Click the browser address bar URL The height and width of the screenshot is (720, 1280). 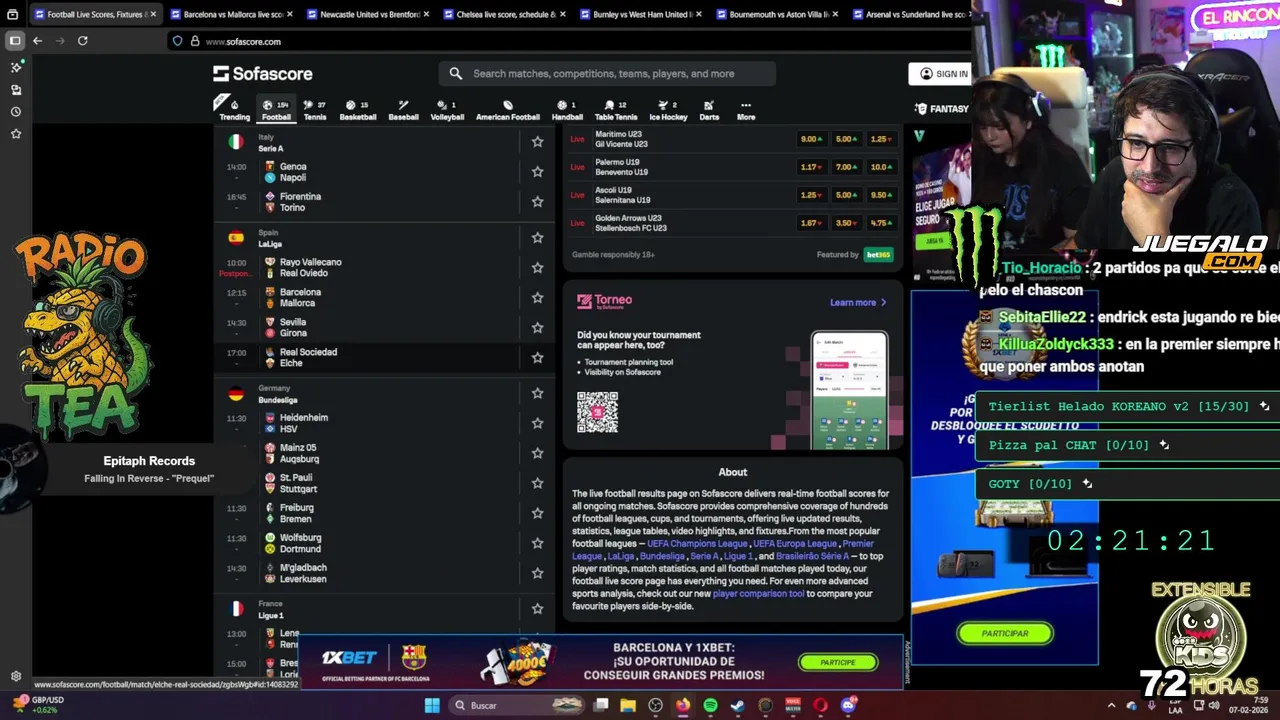click(x=243, y=41)
